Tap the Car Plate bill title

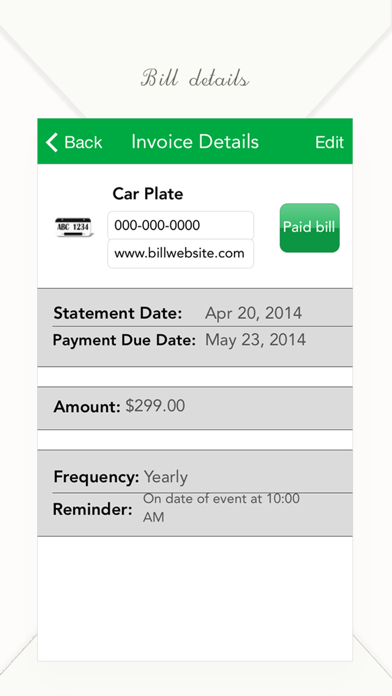click(x=148, y=194)
